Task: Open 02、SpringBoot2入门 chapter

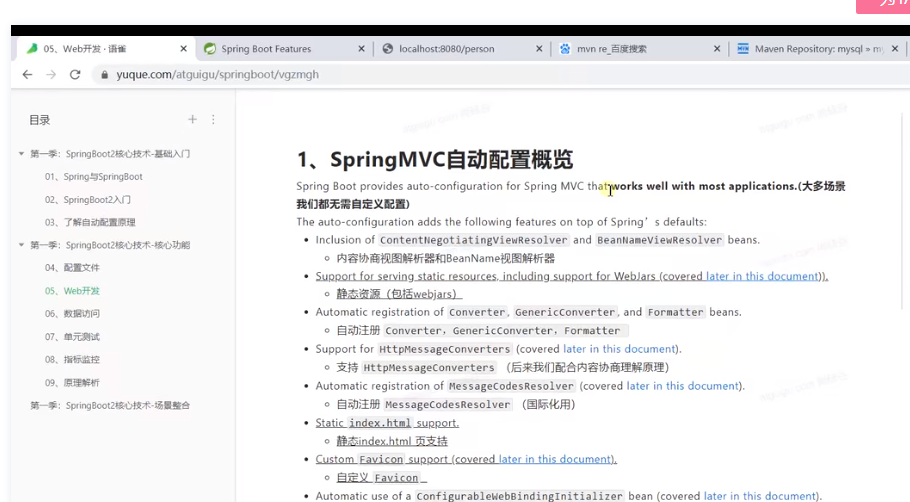Action: coord(88,200)
